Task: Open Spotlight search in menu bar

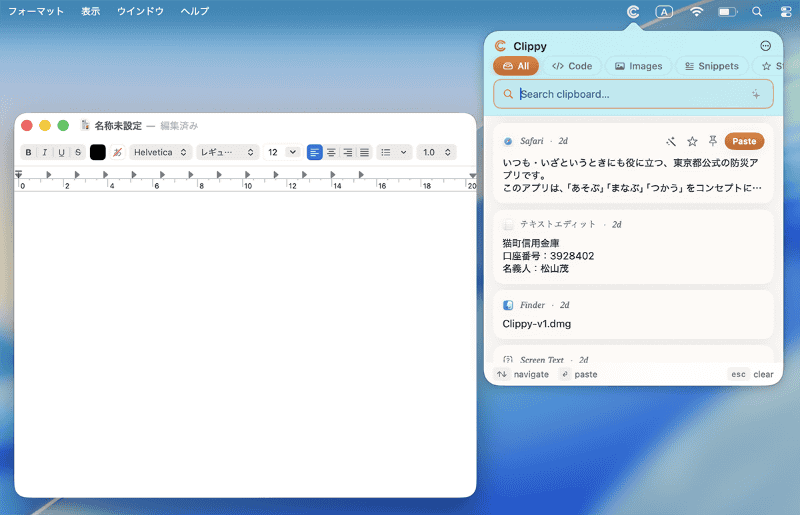Action: [757, 11]
